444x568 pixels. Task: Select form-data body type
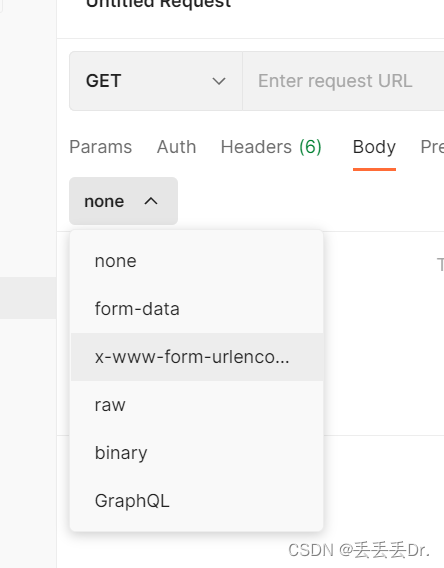(x=197, y=309)
